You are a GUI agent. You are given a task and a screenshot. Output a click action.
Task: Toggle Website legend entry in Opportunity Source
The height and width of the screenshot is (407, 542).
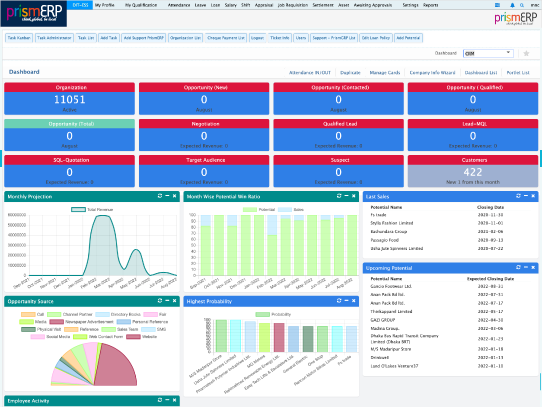coord(141,336)
